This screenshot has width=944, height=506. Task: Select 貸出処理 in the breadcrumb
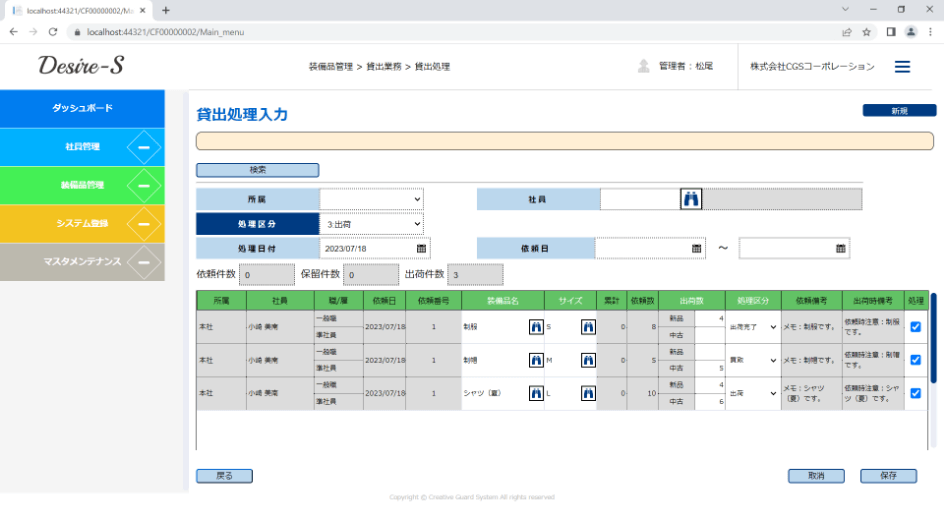click(432, 67)
